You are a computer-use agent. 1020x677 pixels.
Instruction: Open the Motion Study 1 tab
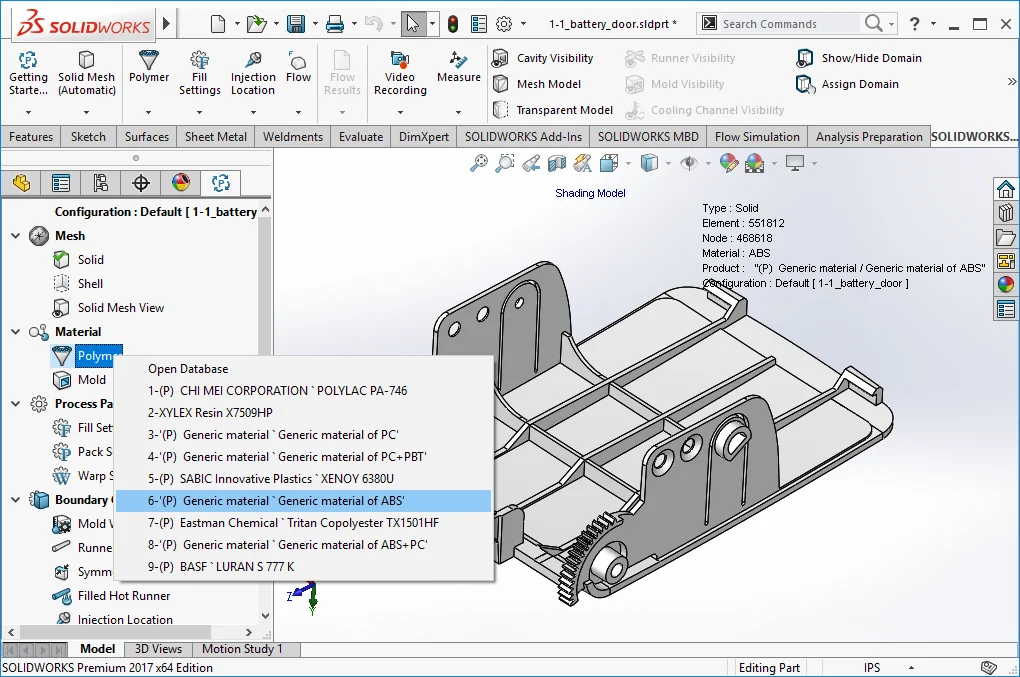[242, 649]
